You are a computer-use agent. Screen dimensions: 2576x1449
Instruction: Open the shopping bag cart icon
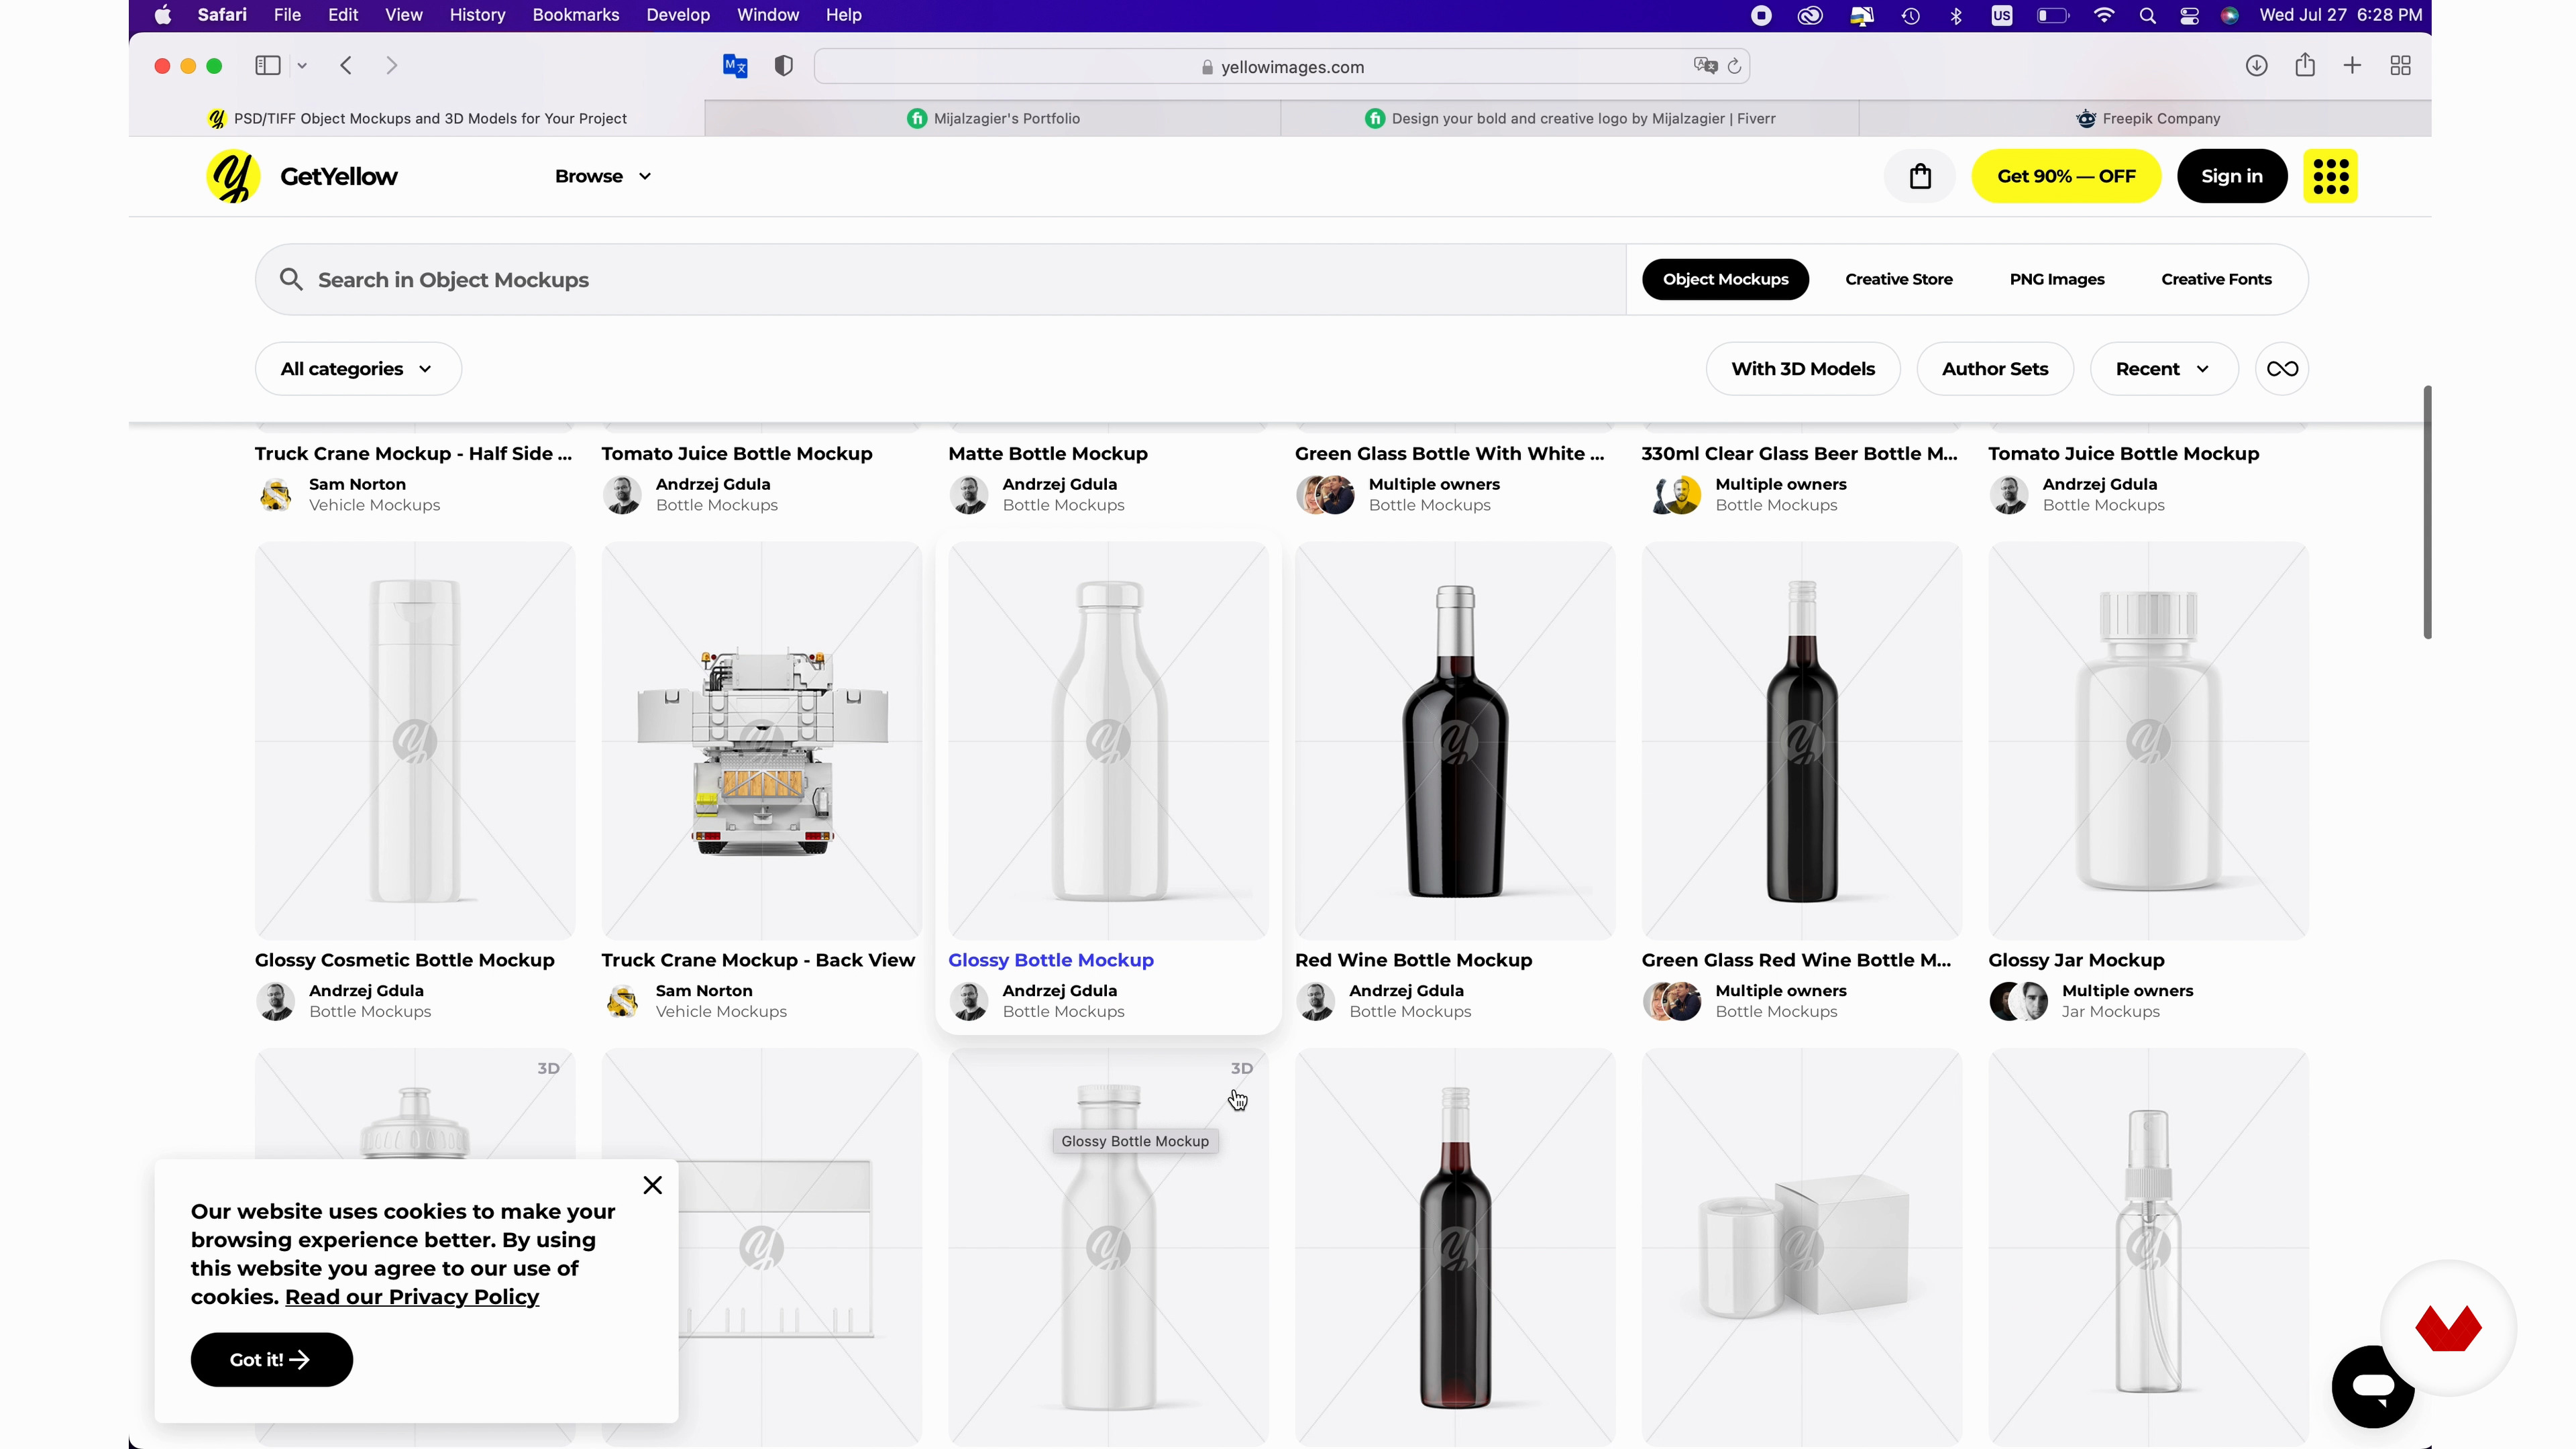[x=1919, y=176]
